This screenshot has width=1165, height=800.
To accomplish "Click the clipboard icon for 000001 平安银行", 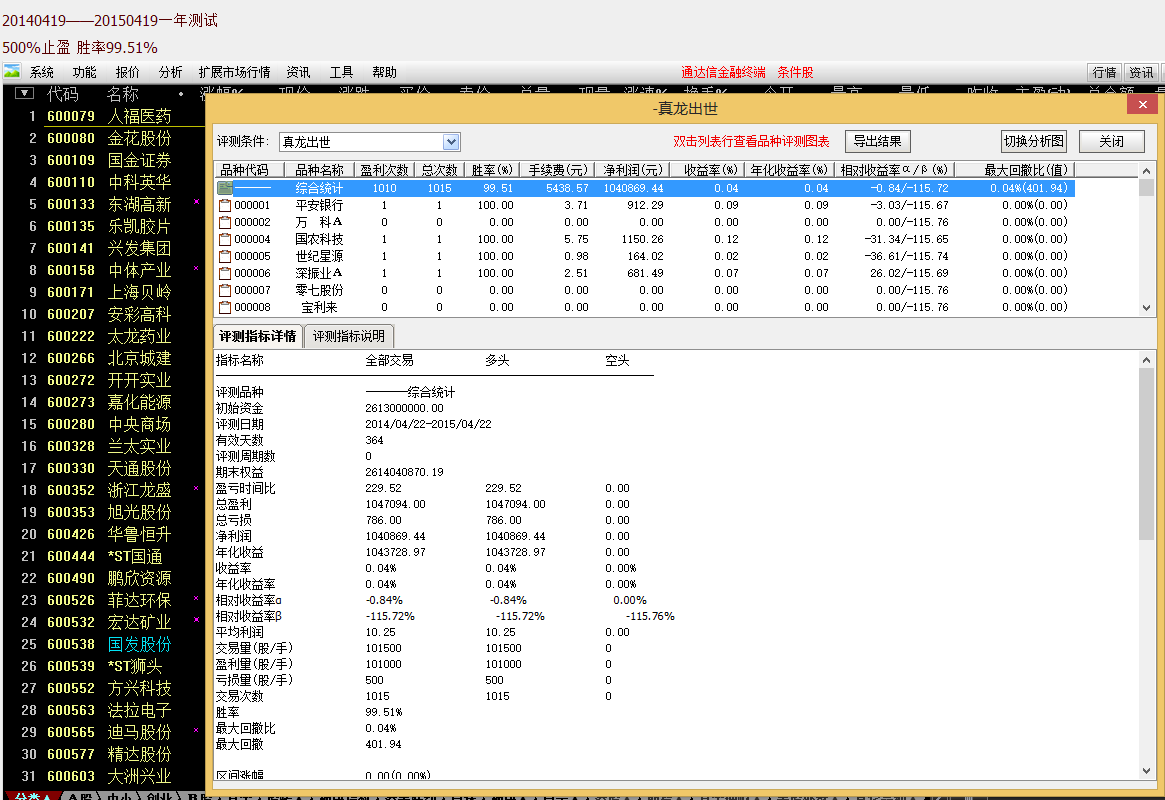I will click(x=224, y=206).
